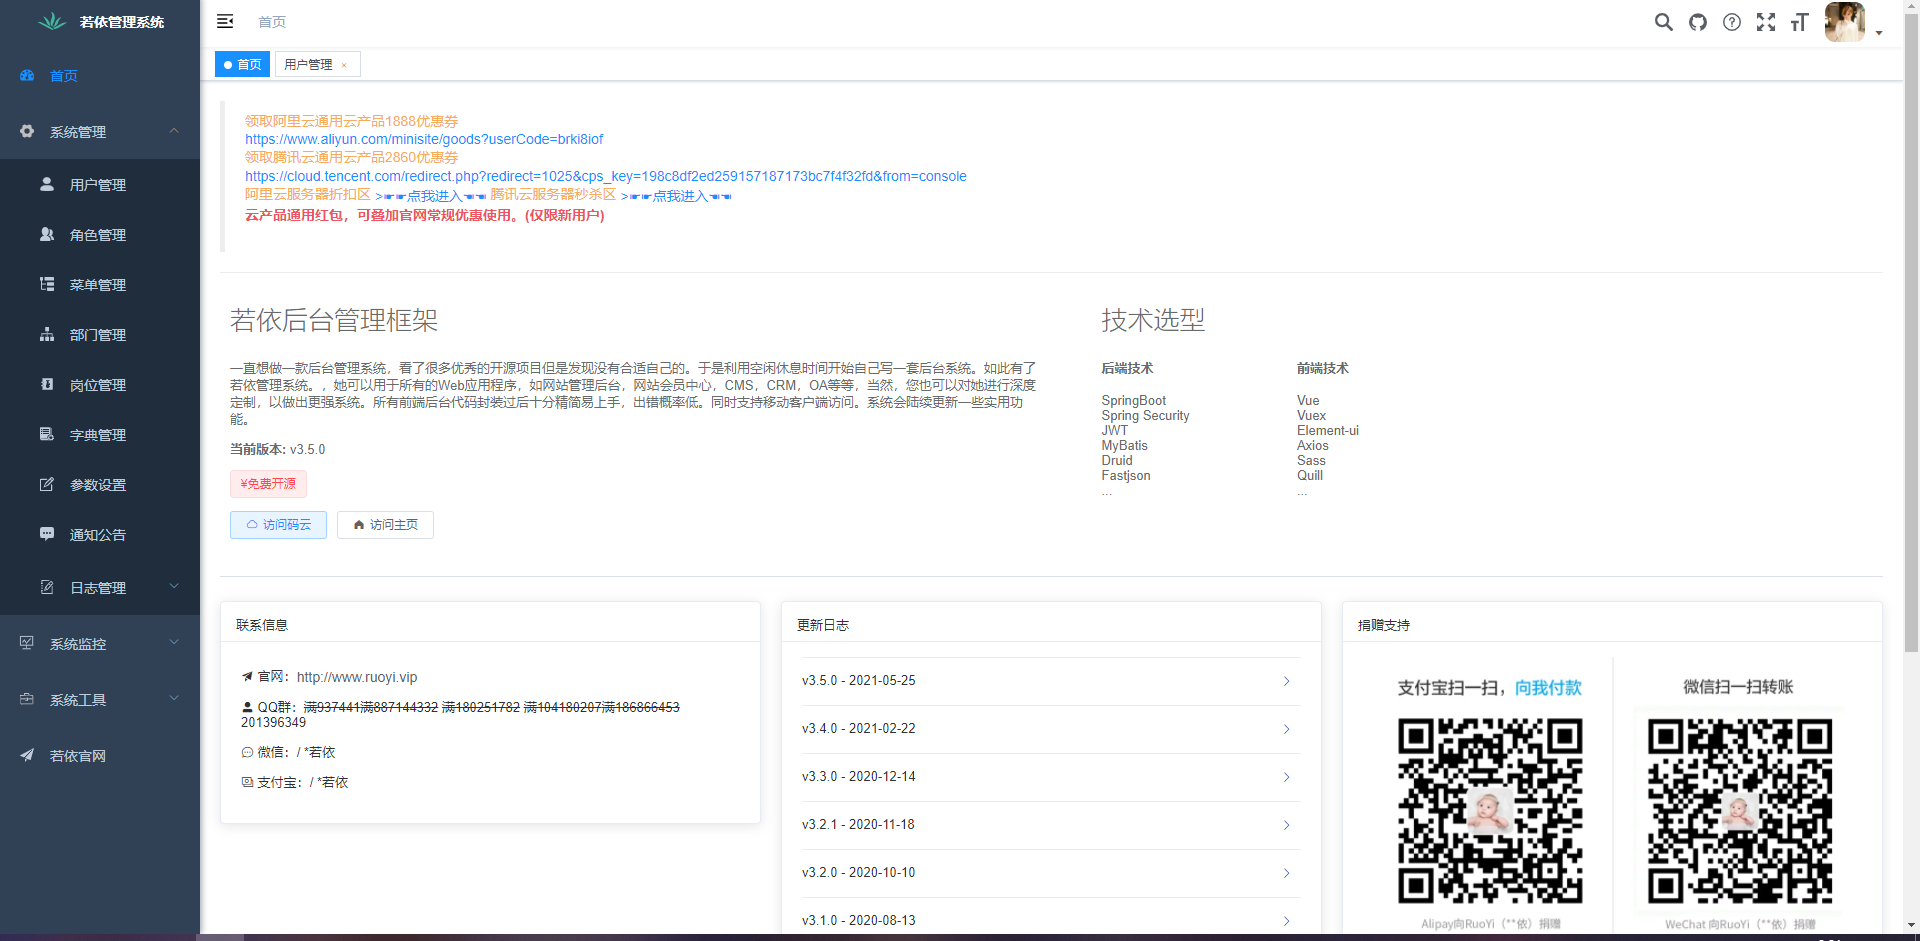The width and height of the screenshot is (1920, 941).
Task: Click the 角色管理 people icon
Action: coord(47,234)
